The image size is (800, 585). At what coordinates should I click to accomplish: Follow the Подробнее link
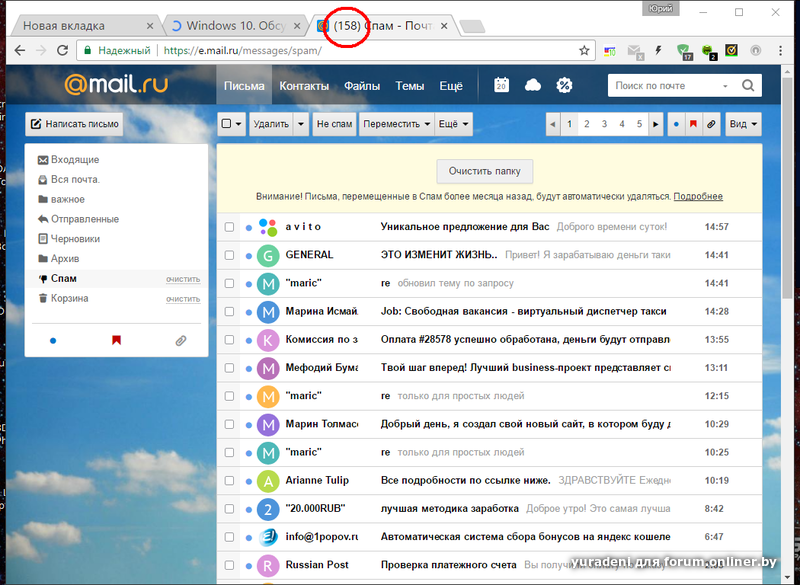coord(698,196)
